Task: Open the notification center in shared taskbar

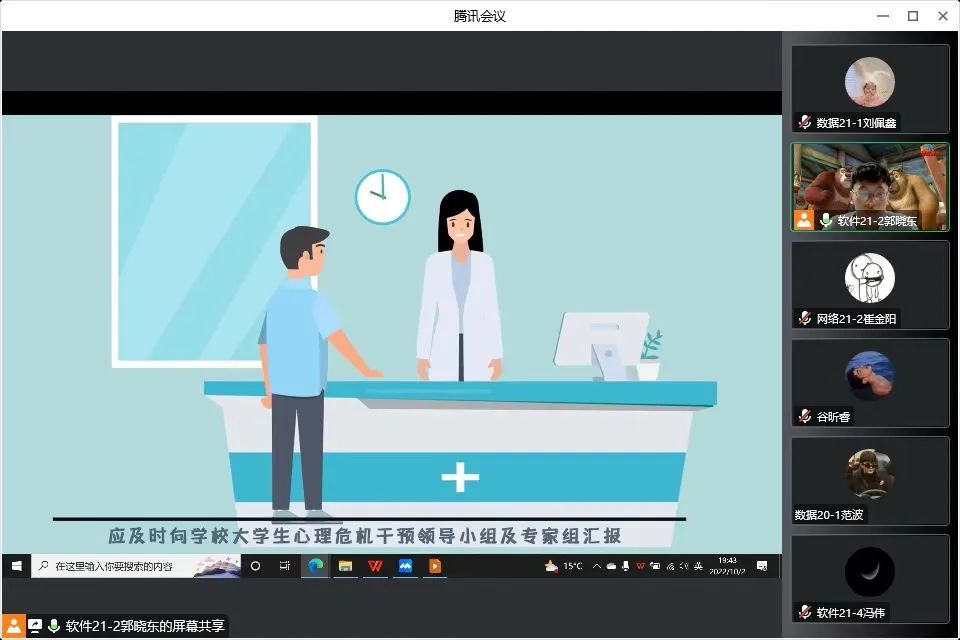Action: click(x=762, y=566)
